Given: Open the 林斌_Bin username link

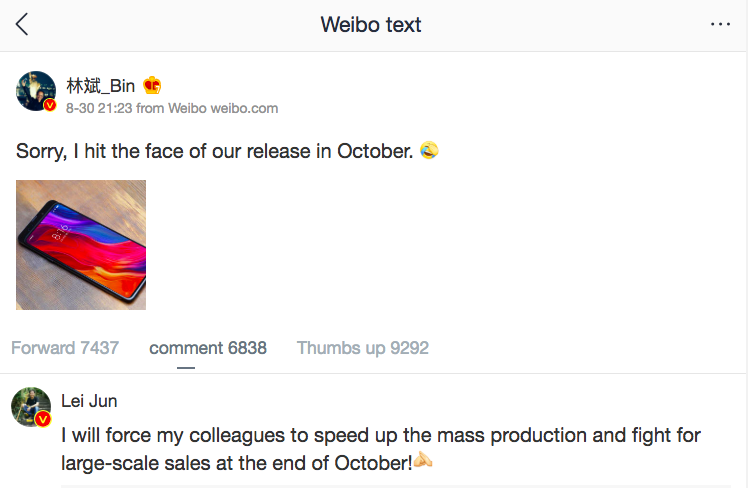Looking at the screenshot, I should click(100, 86).
